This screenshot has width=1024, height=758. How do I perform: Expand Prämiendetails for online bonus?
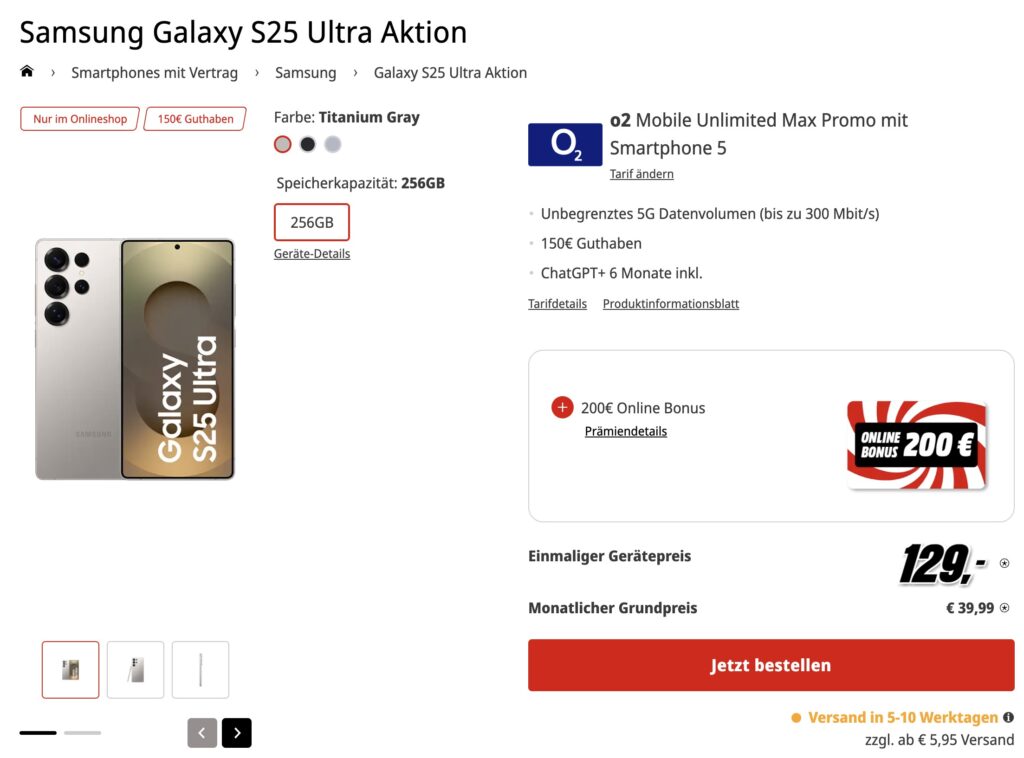(626, 432)
